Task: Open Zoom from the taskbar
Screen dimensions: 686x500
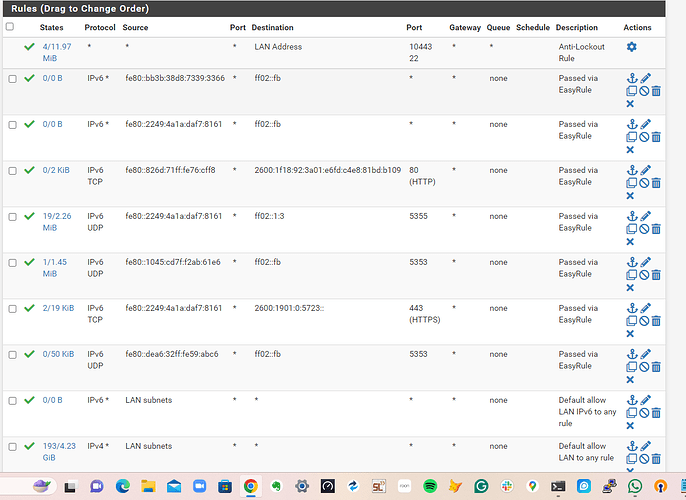Action: (x=200, y=486)
